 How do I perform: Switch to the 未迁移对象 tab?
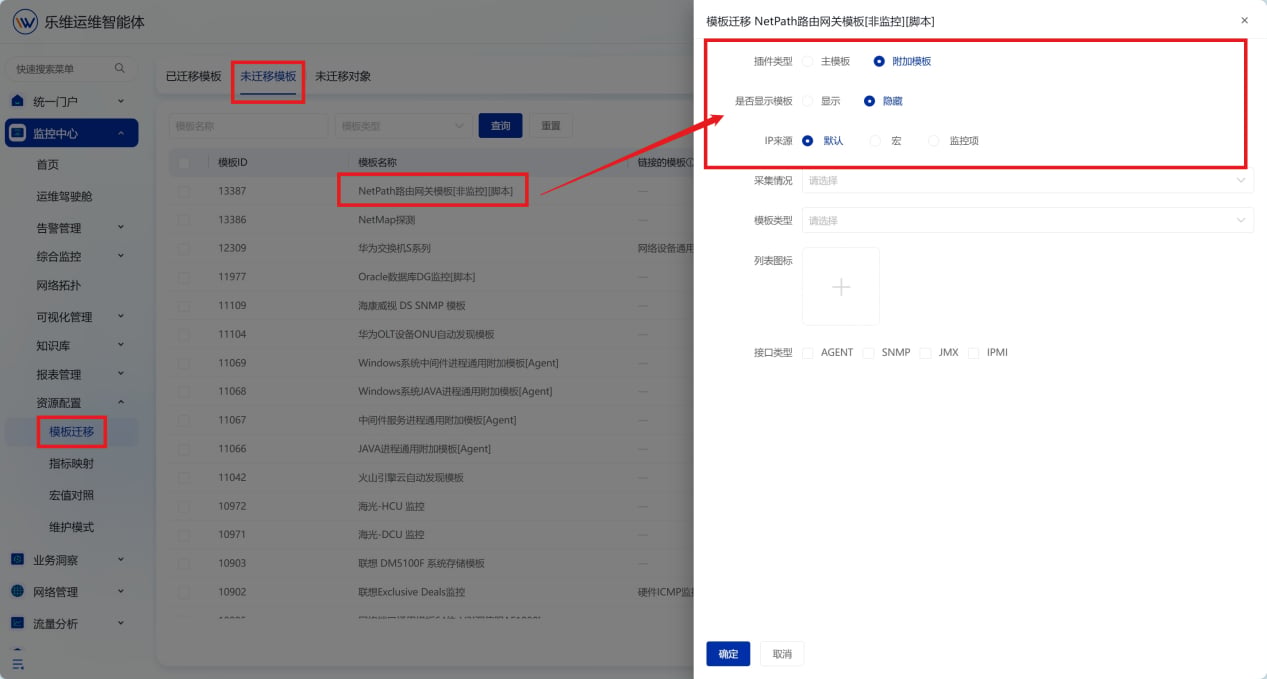(x=343, y=76)
